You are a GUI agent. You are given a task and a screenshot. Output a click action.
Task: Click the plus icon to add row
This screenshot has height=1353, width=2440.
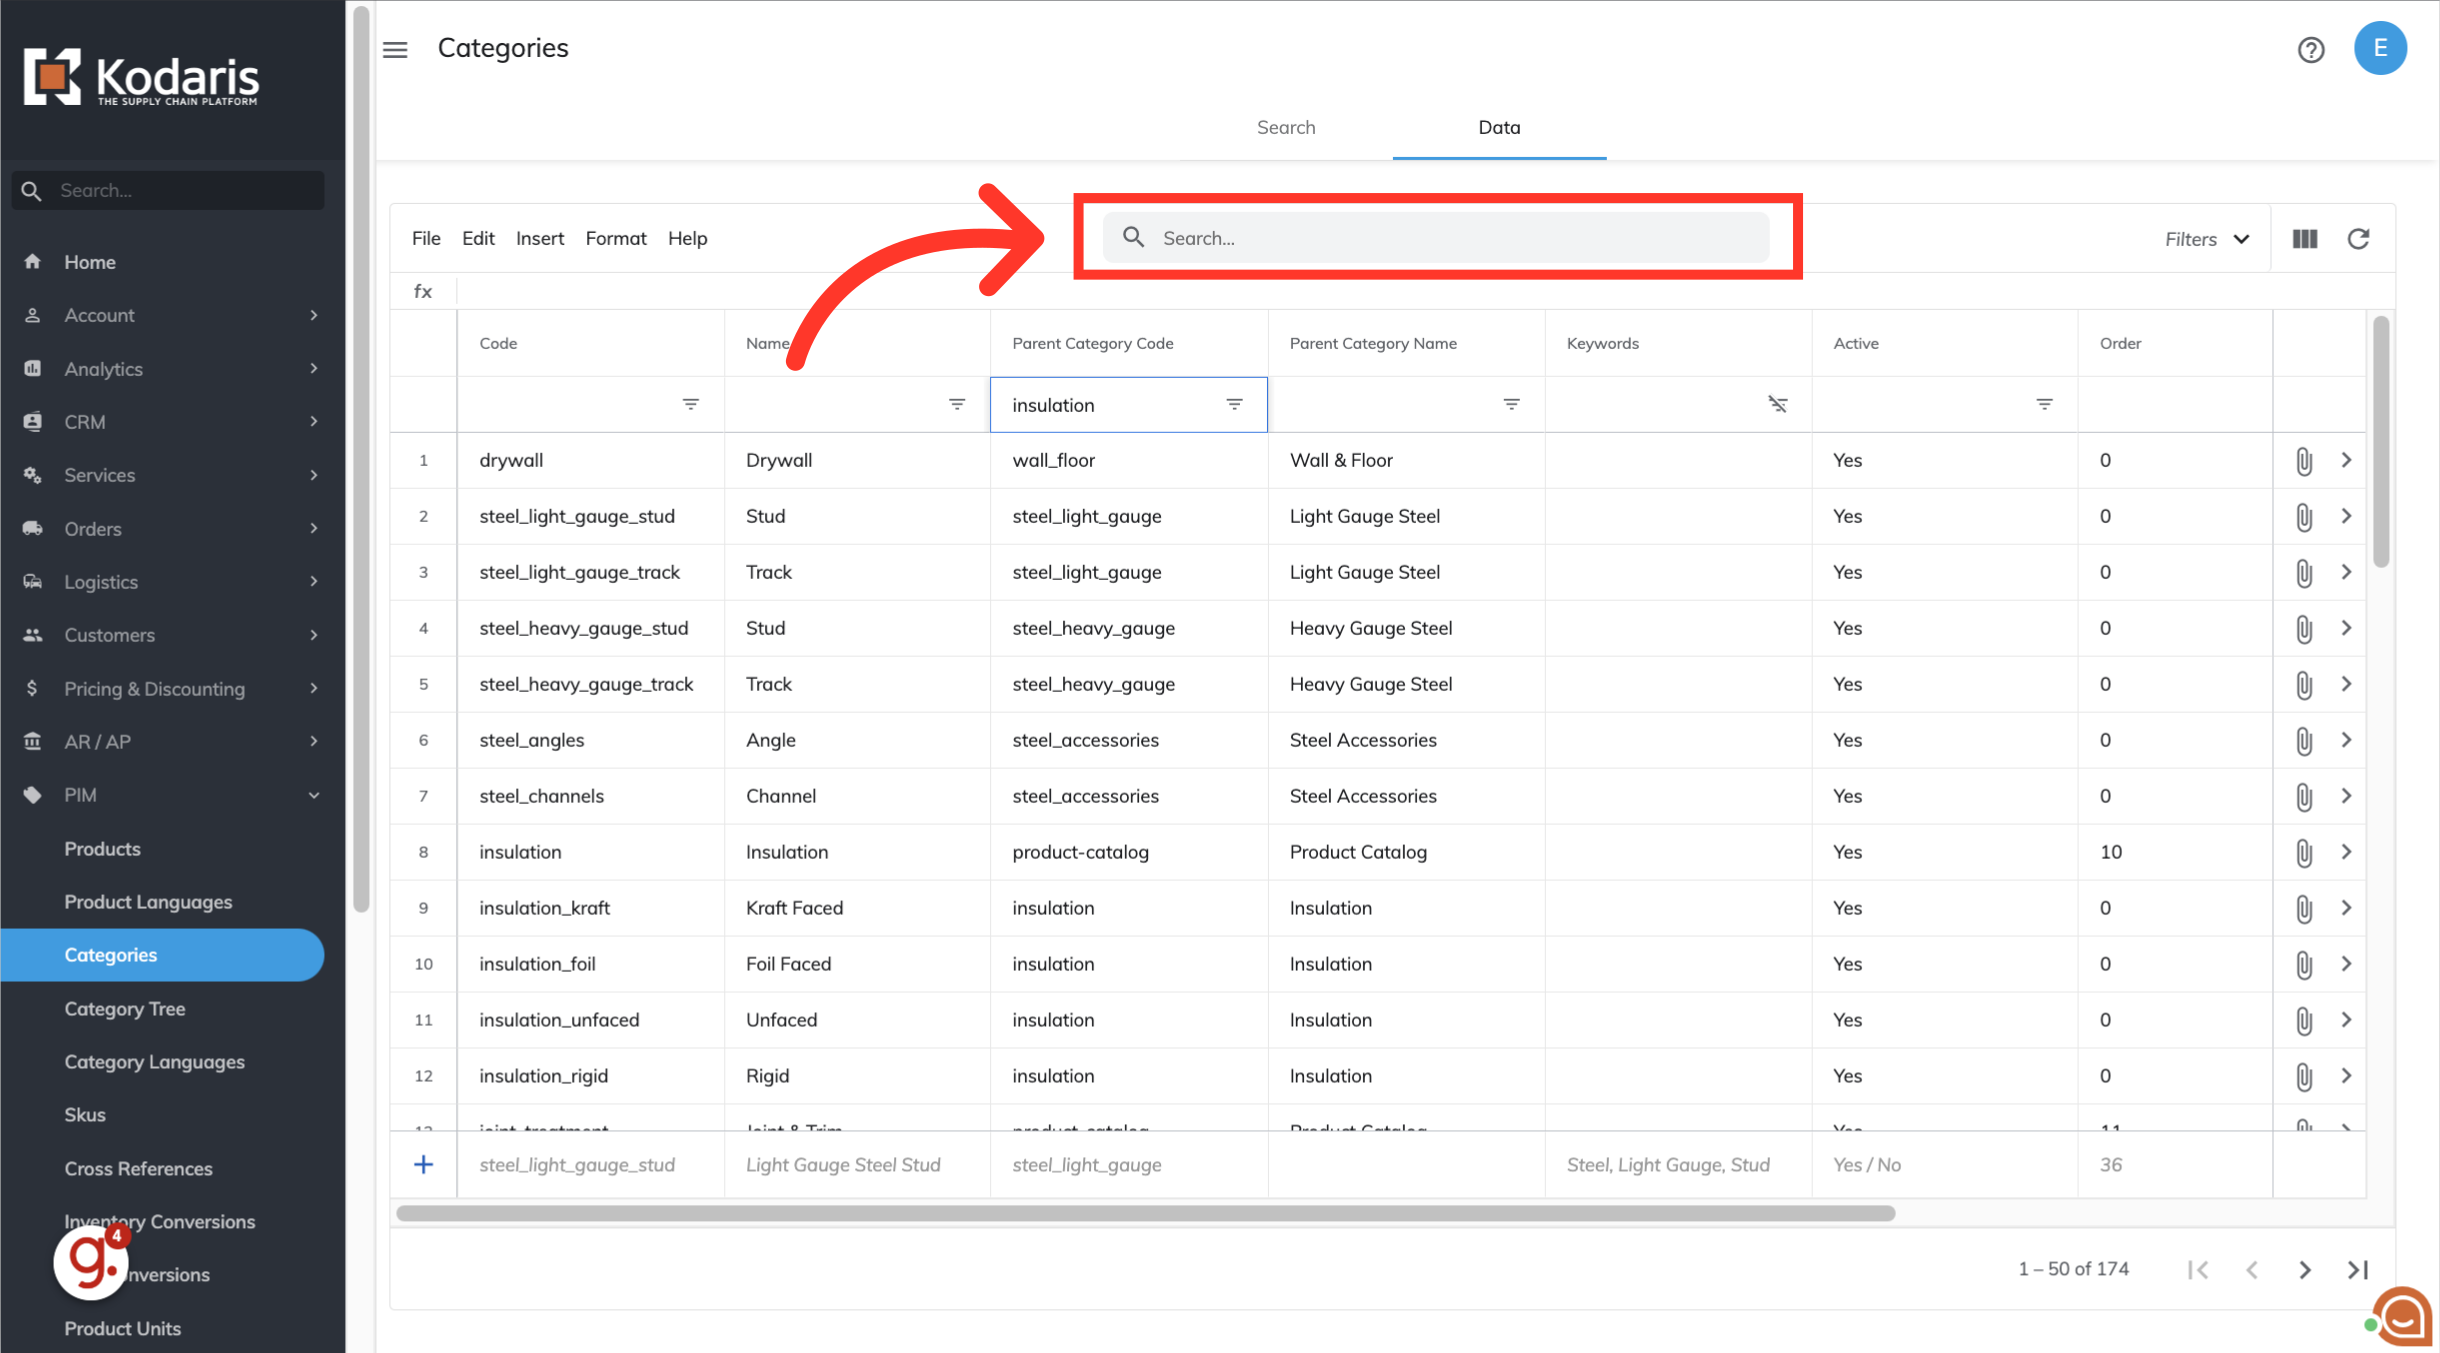click(x=423, y=1165)
